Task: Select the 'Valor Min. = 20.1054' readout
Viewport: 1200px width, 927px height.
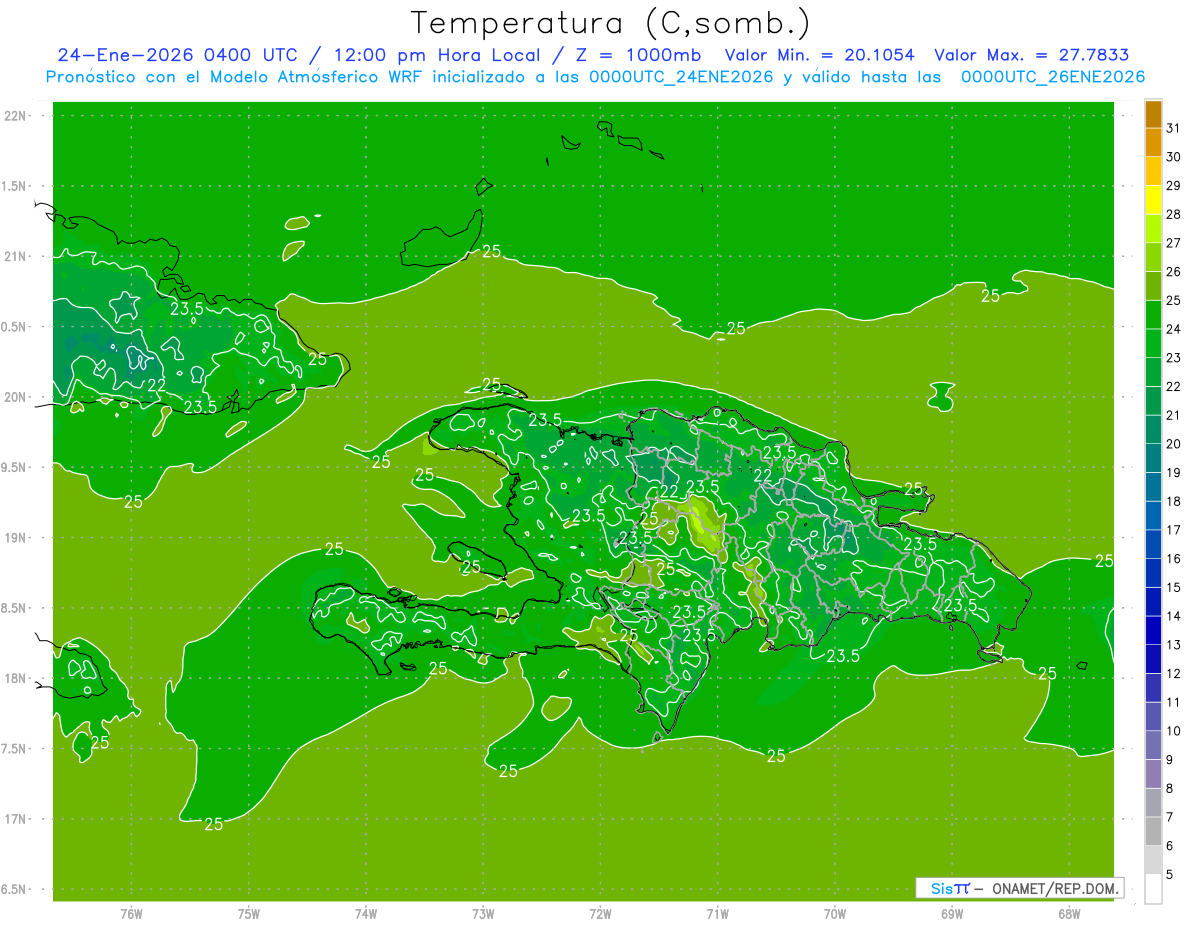Action: (x=819, y=56)
